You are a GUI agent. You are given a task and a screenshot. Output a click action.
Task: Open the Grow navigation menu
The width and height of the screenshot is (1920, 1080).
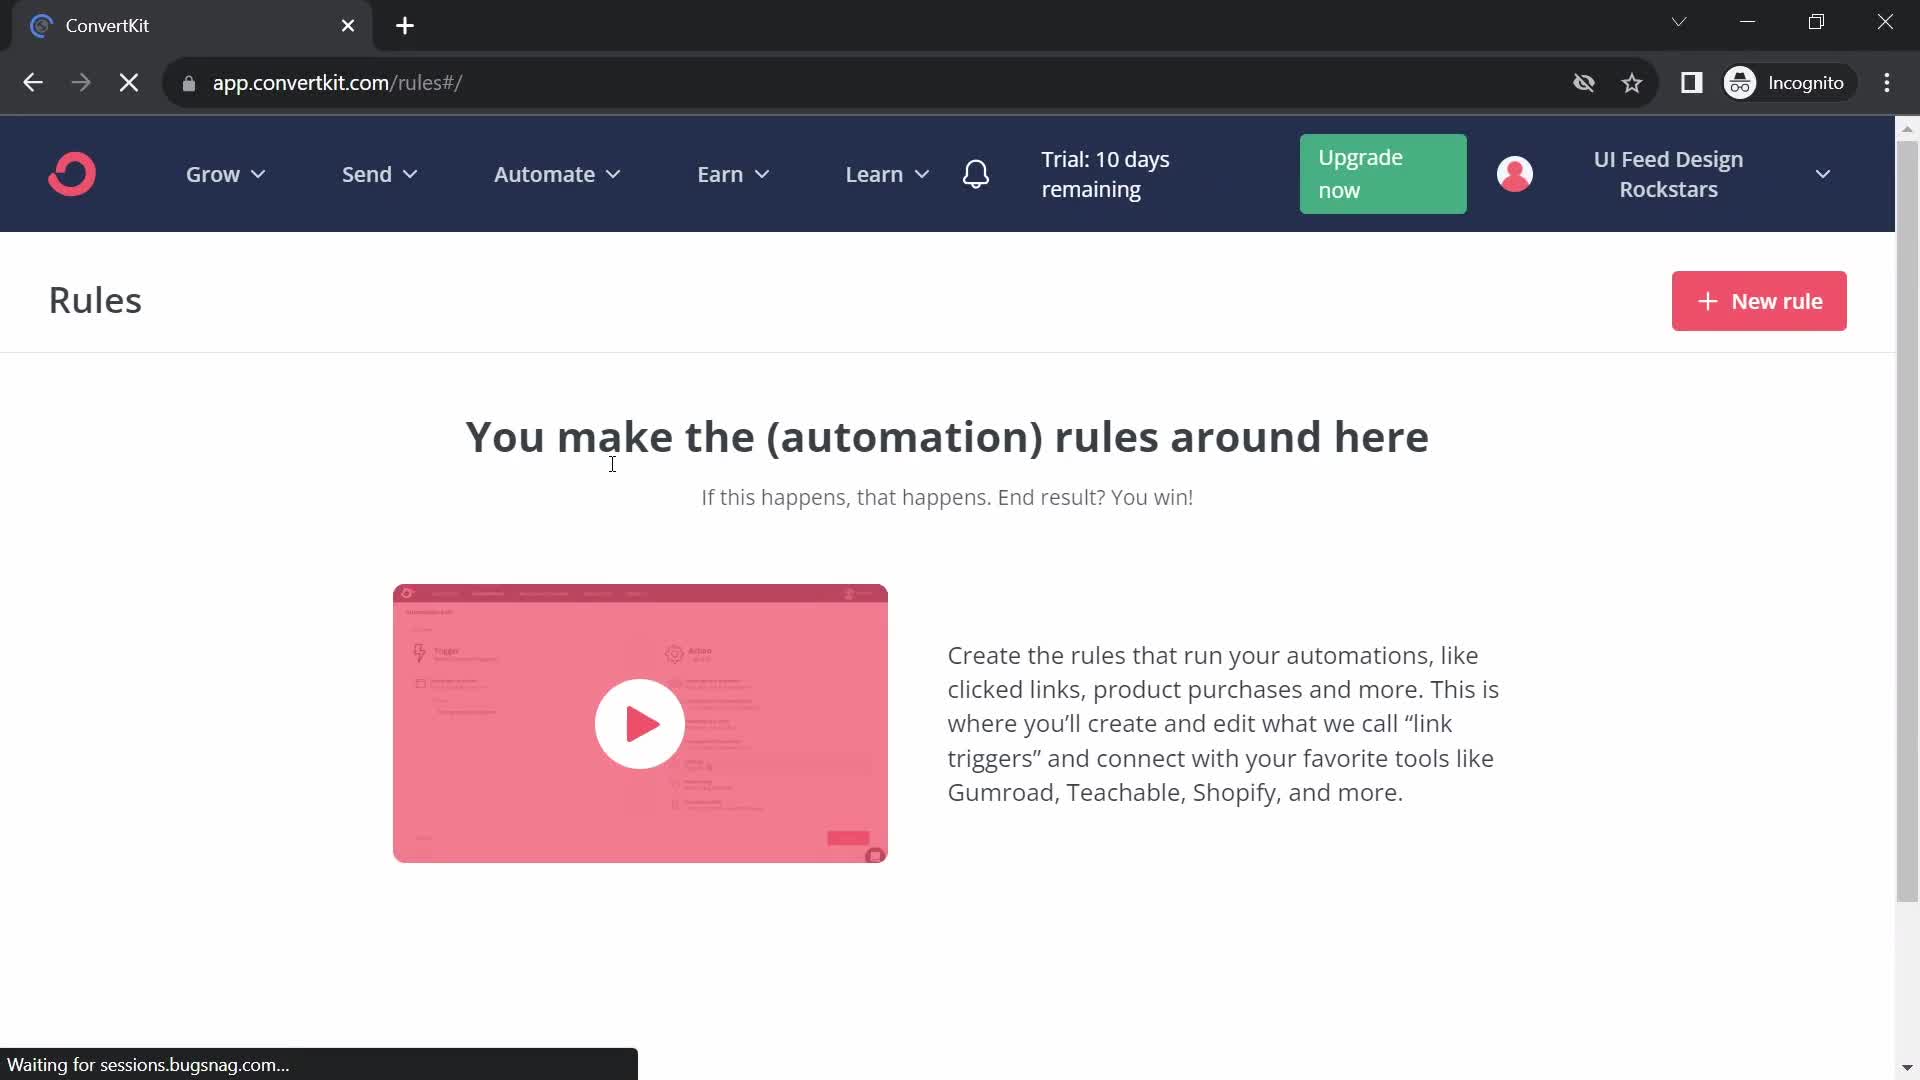224,173
